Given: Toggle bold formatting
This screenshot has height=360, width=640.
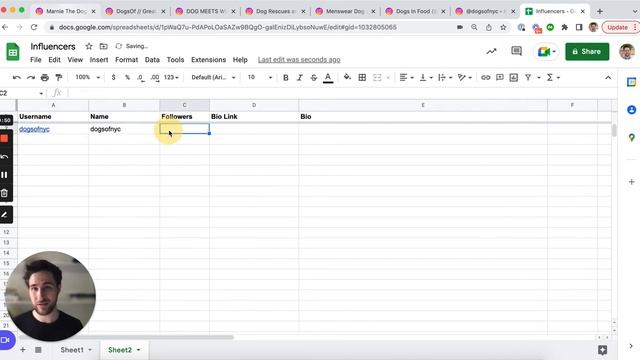Looking at the screenshot, I should [286, 78].
